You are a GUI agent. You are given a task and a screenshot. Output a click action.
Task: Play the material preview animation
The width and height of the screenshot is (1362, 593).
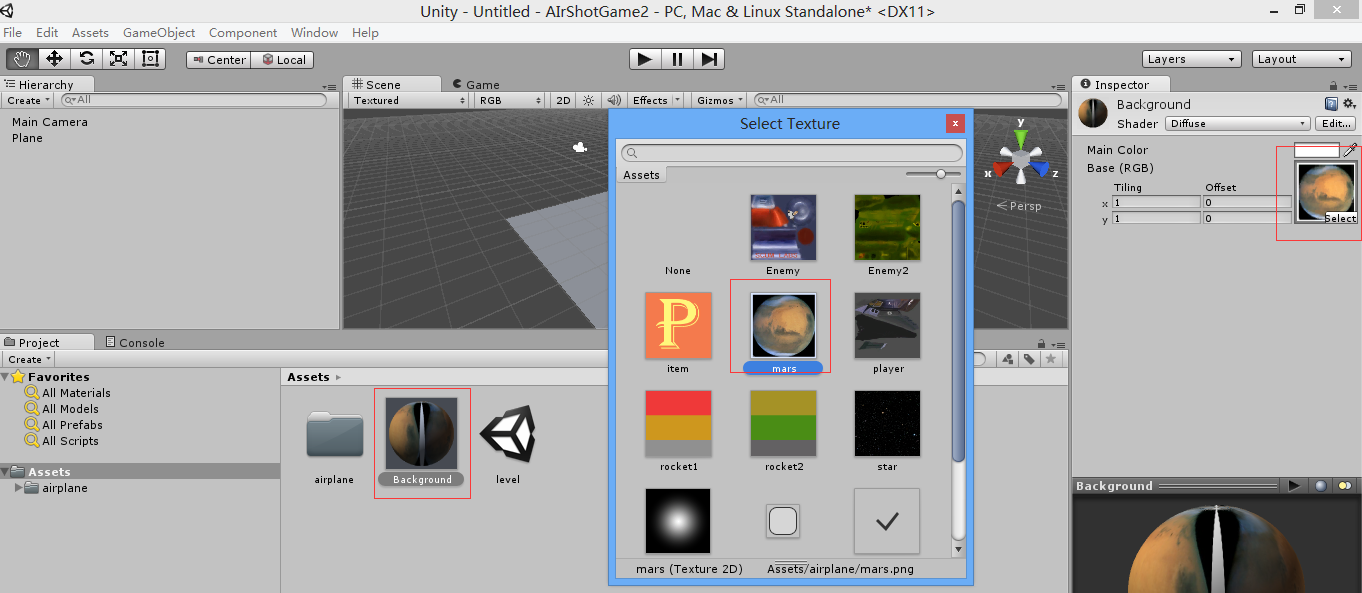pyautogui.click(x=1294, y=486)
